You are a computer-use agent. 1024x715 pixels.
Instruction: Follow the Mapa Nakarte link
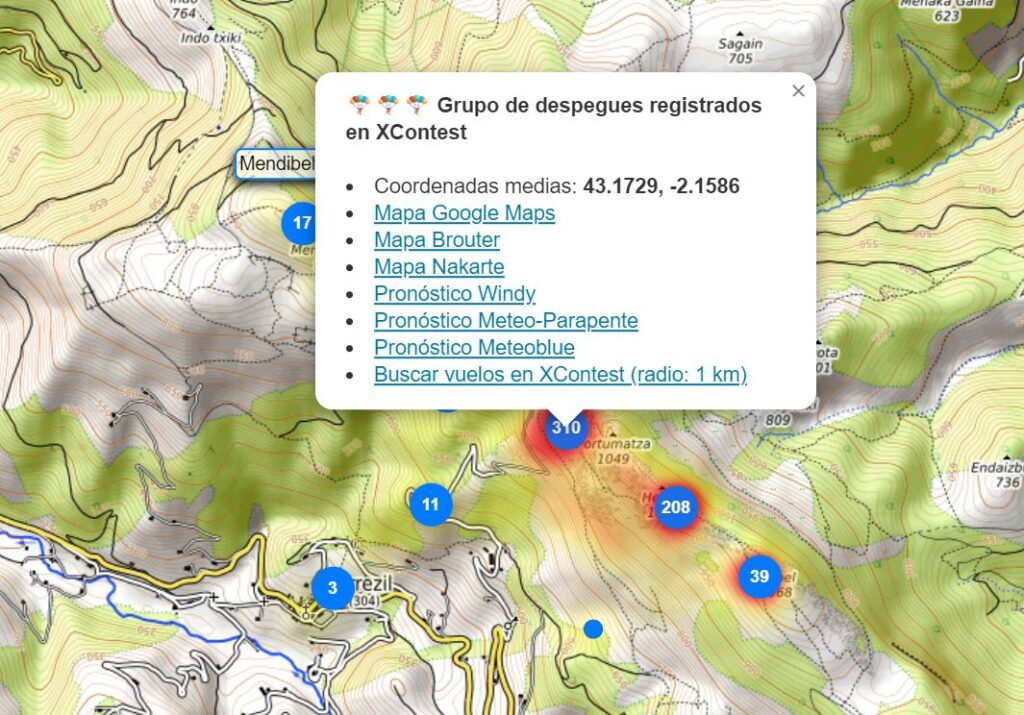coord(439,266)
